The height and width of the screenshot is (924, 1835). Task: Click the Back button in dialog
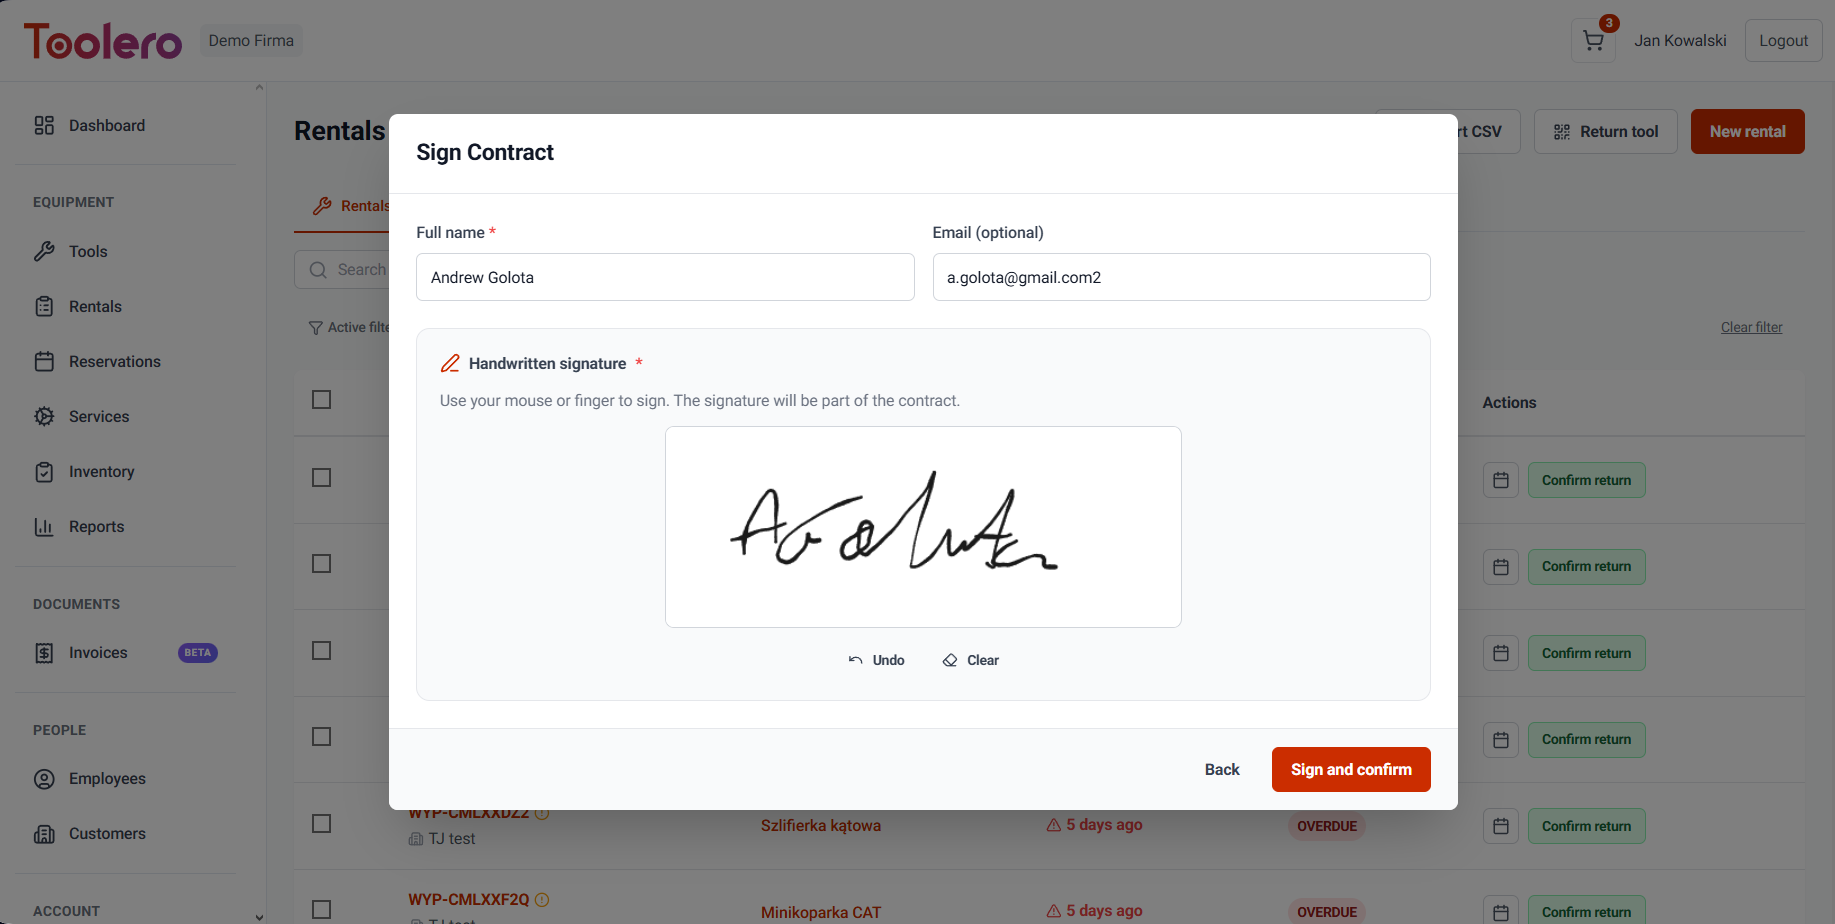point(1221,769)
